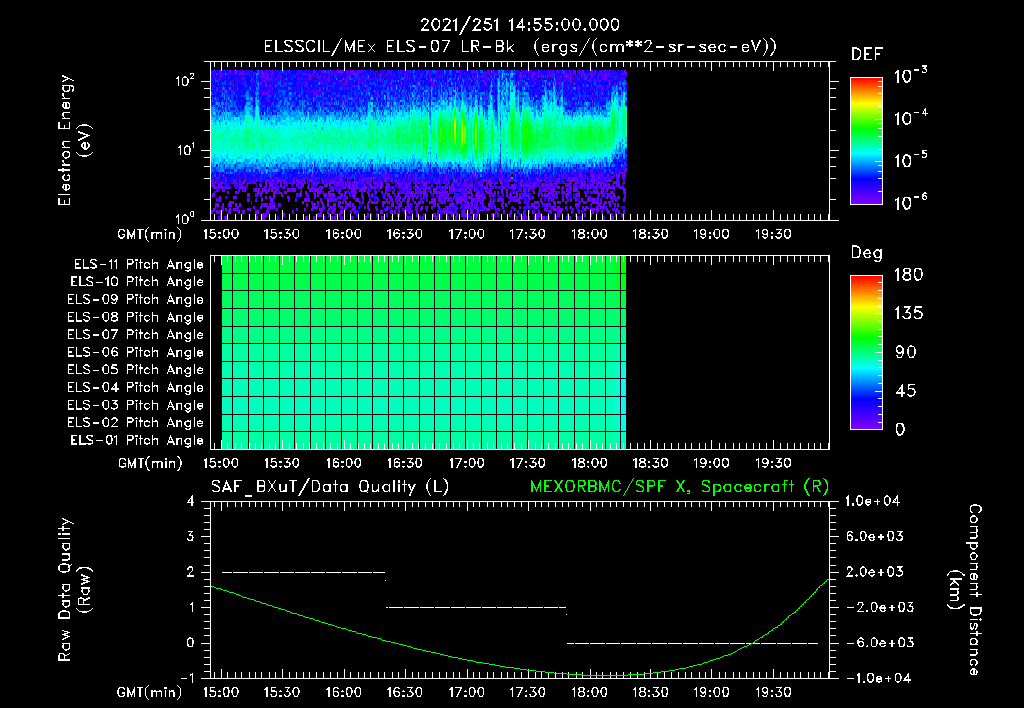
Task: Select the ELS-07 Pitch Angle row label
Action: pos(135,334)
